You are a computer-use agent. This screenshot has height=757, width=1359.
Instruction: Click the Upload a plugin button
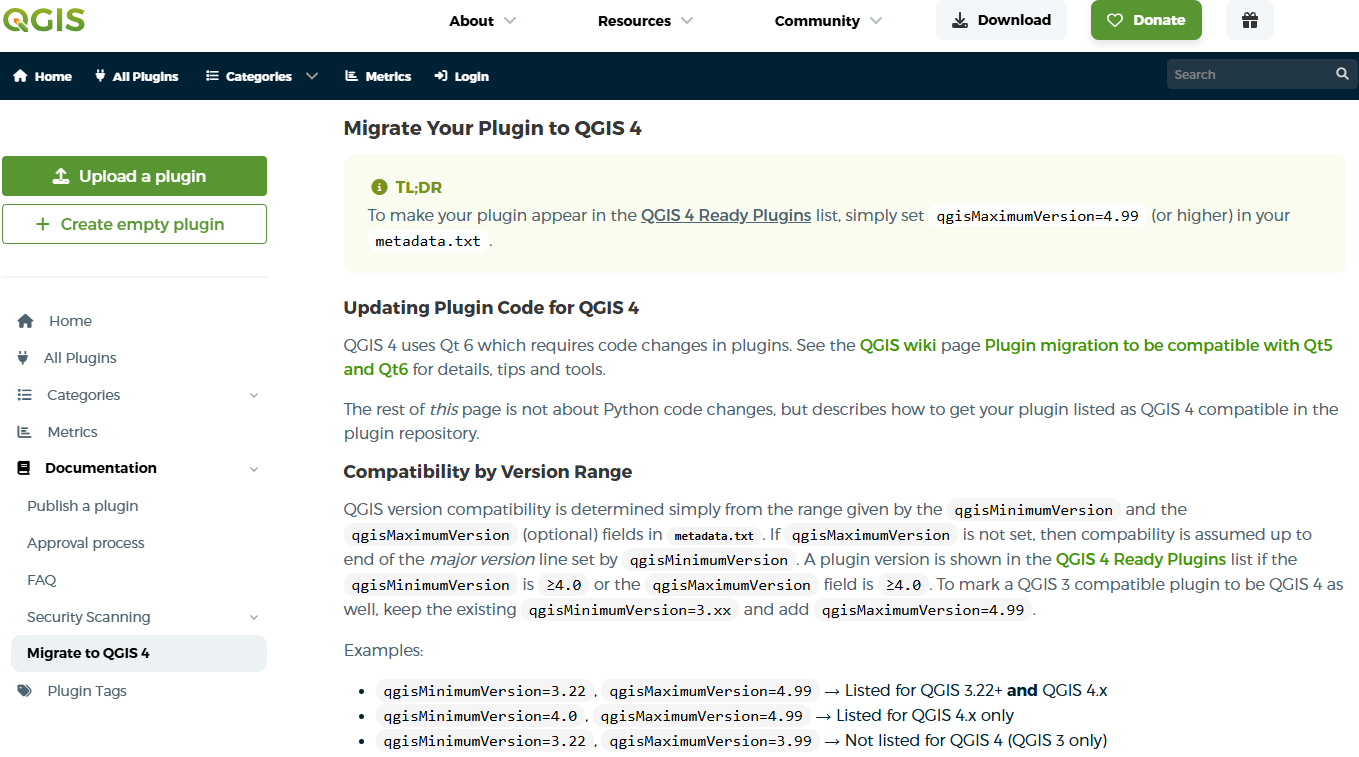tap(134, 176)
